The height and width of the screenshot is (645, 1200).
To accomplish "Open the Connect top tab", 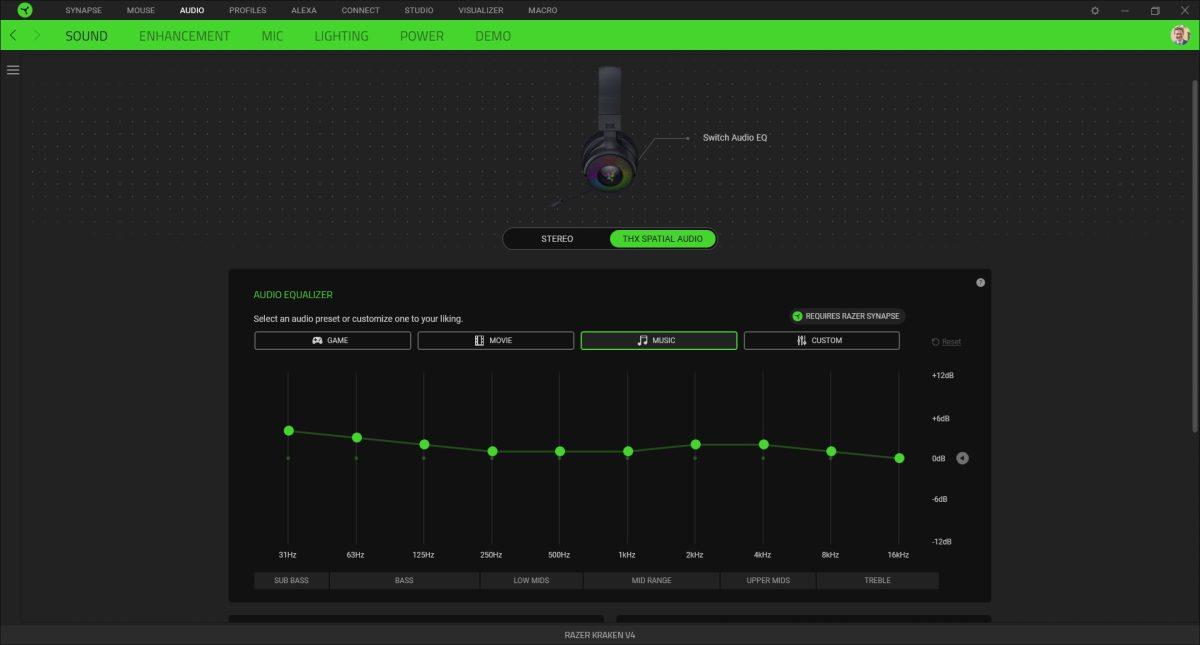I will [360, 10].
